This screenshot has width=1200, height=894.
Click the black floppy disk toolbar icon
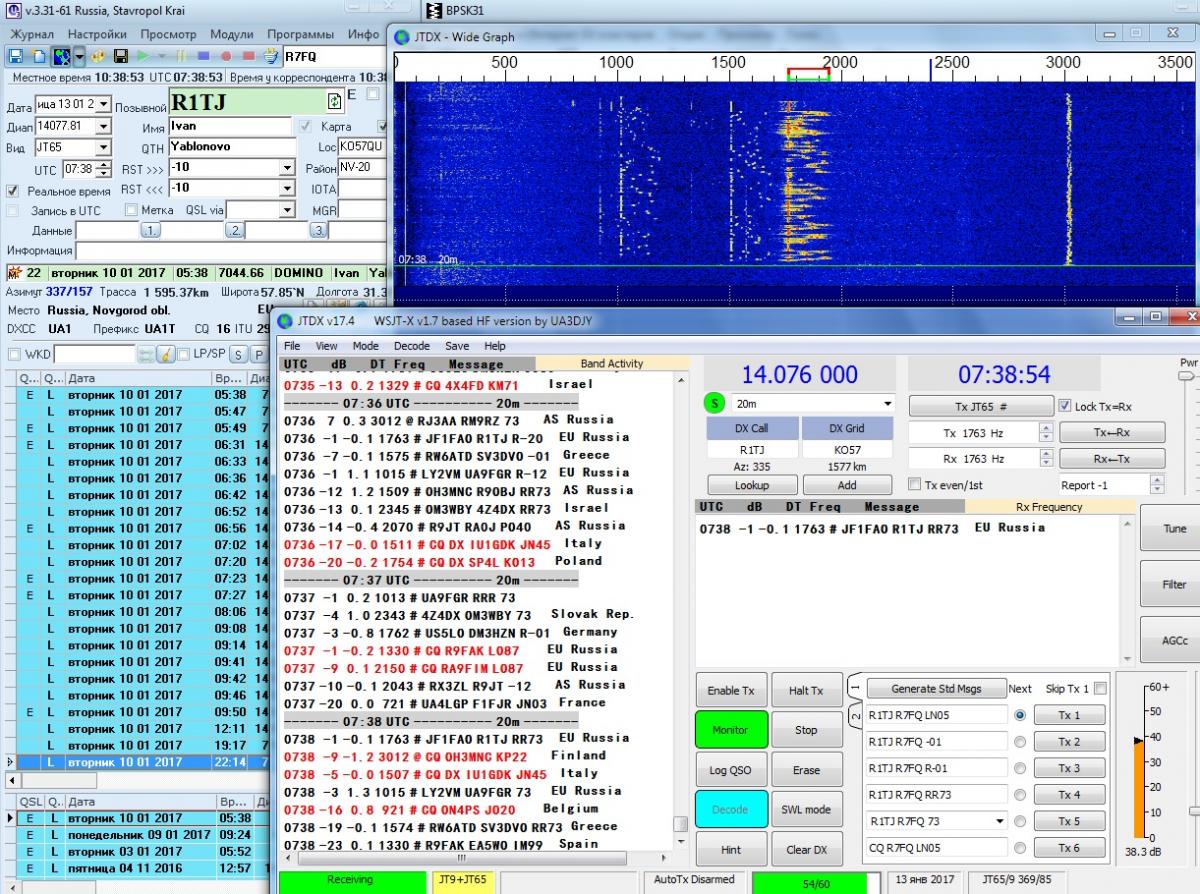point(121,56)
